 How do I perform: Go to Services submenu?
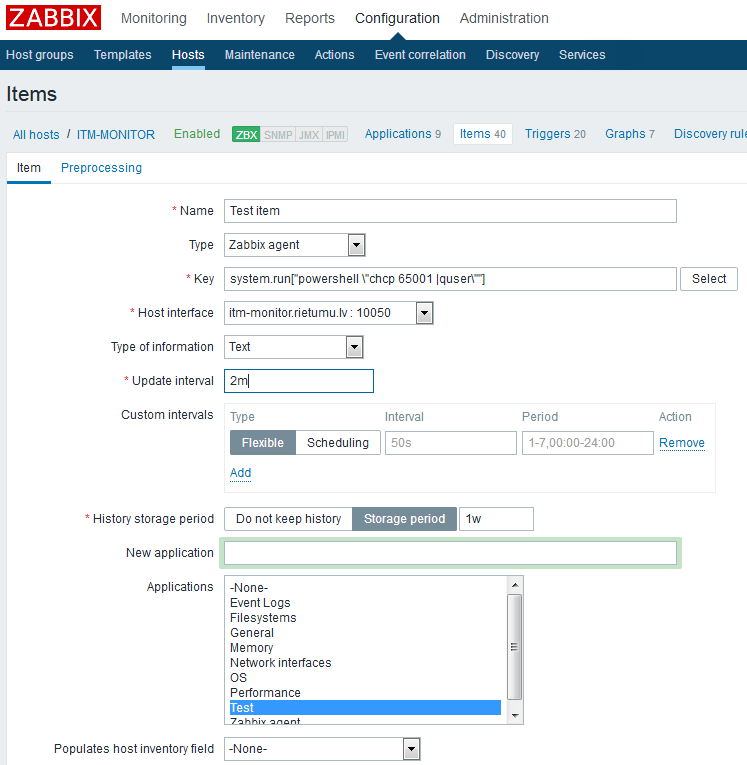[582, 55]
